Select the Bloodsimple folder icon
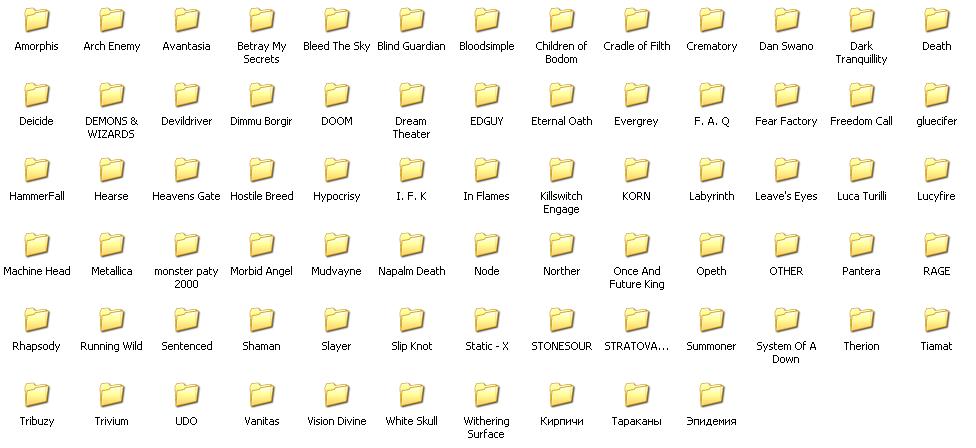The image size is (976, 448). 487,20
